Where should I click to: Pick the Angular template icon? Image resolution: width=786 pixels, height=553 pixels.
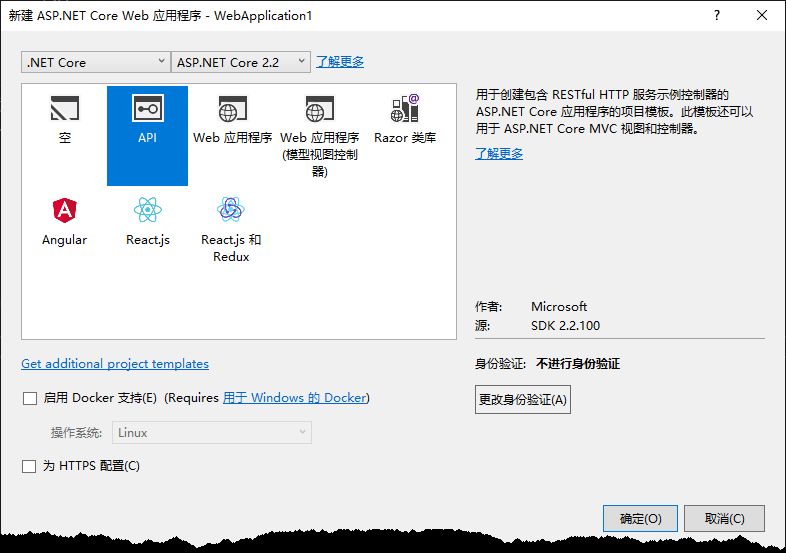tap(65, 210)
